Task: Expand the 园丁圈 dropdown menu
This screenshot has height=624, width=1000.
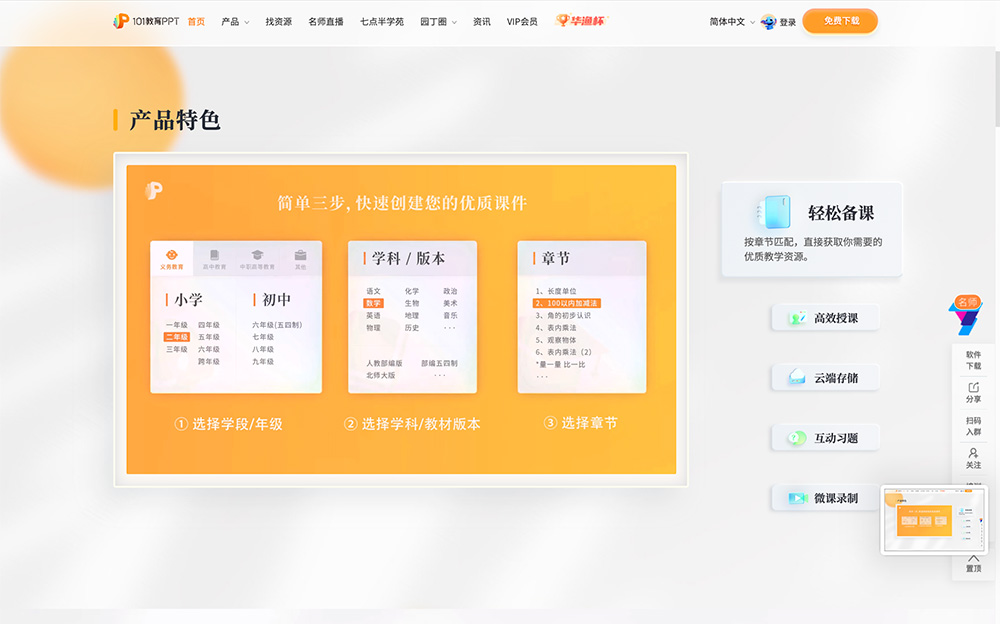Action: tap(438, 21)
